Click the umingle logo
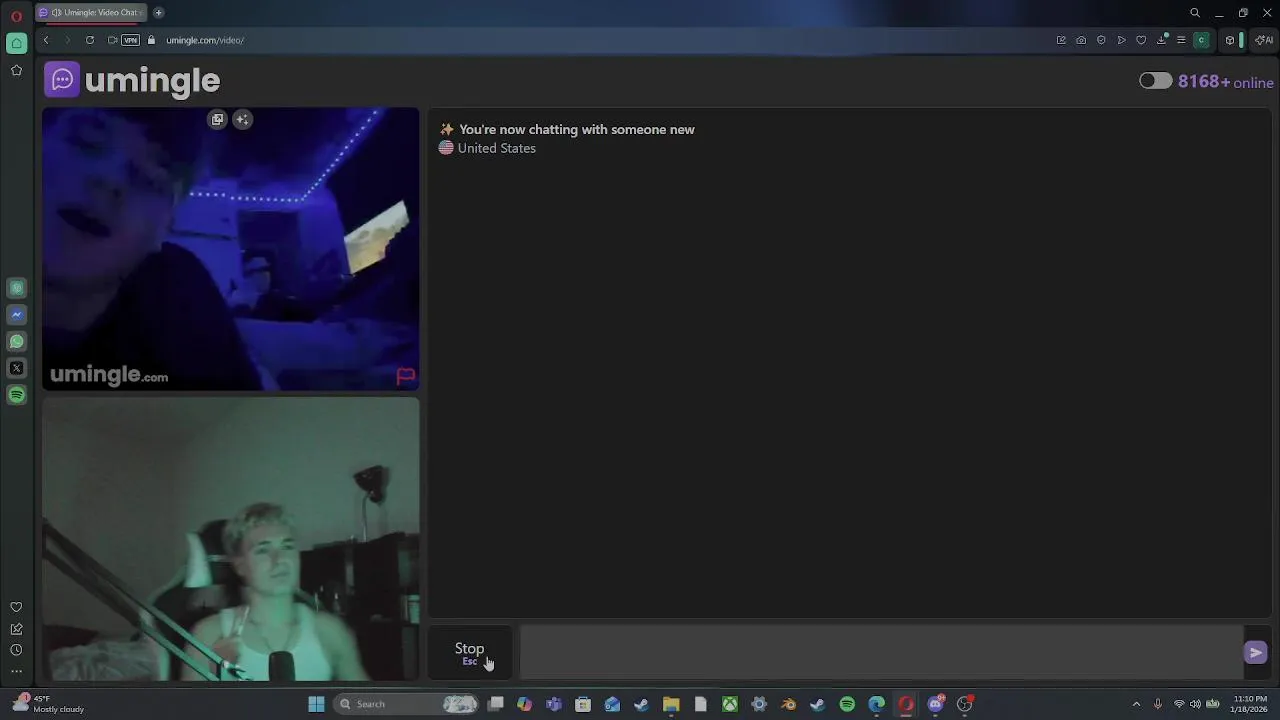The image size is (1280, 720). coord(132,80)
